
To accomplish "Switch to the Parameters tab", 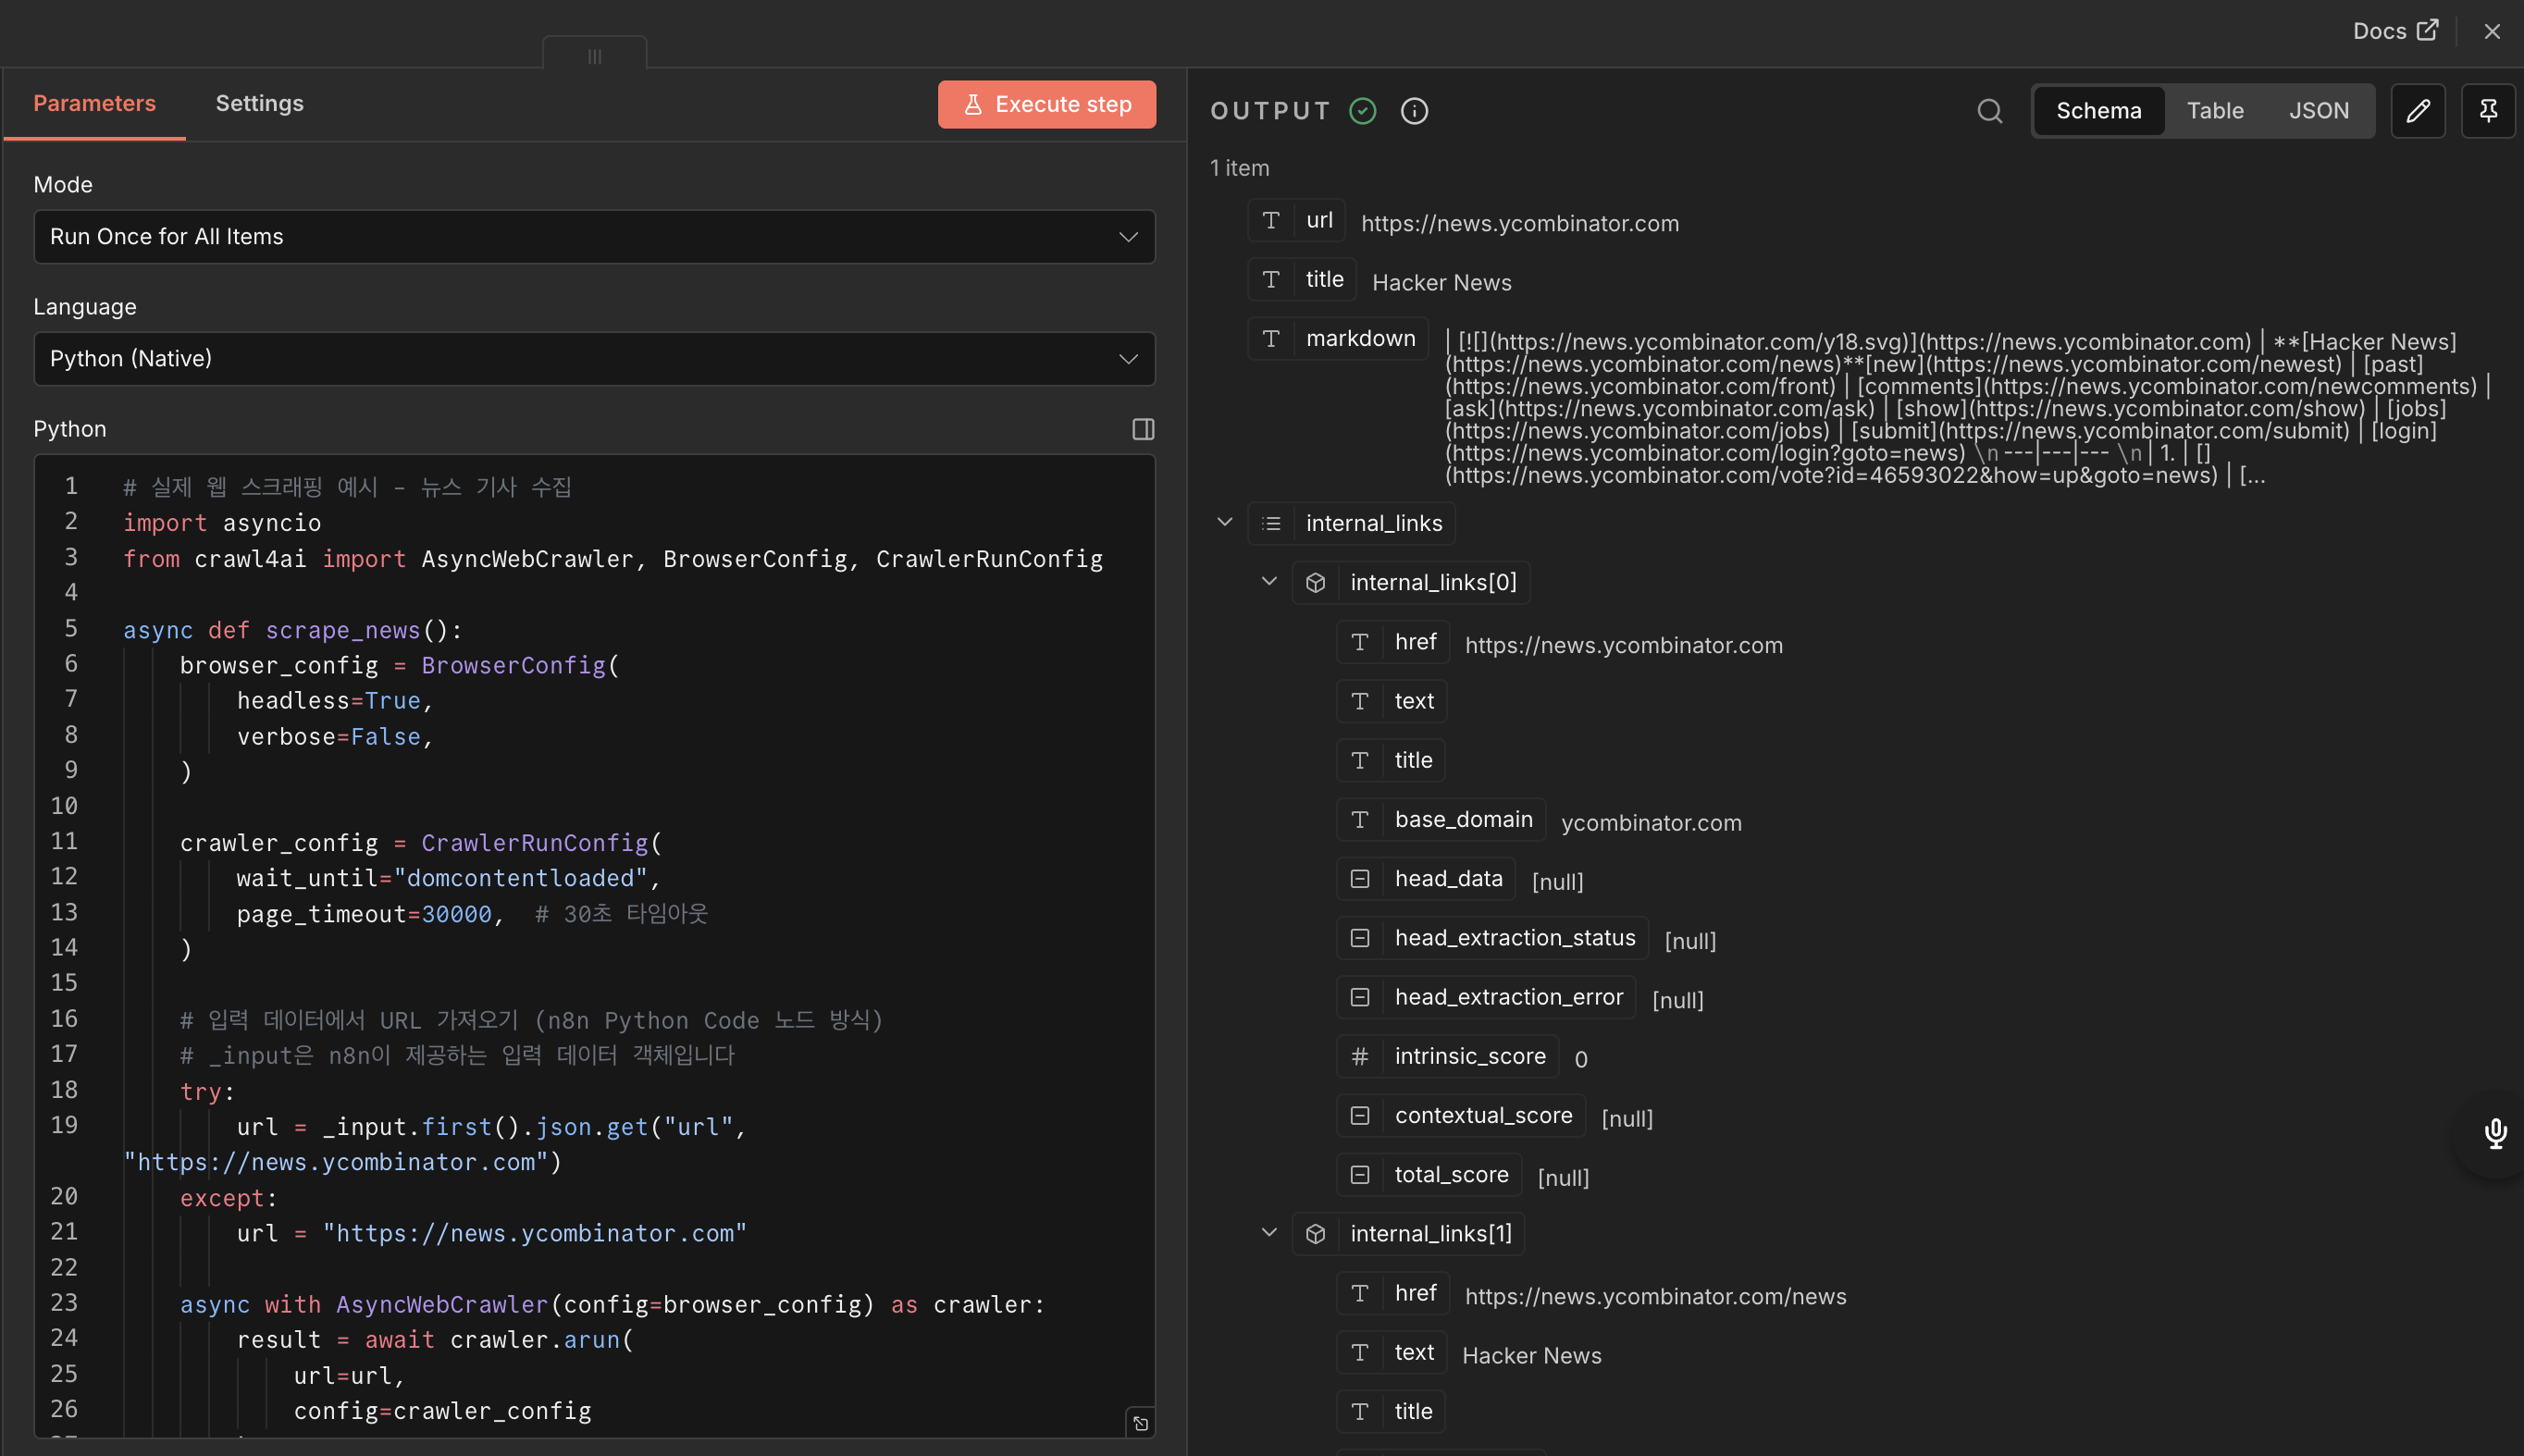I will [95, 103].
